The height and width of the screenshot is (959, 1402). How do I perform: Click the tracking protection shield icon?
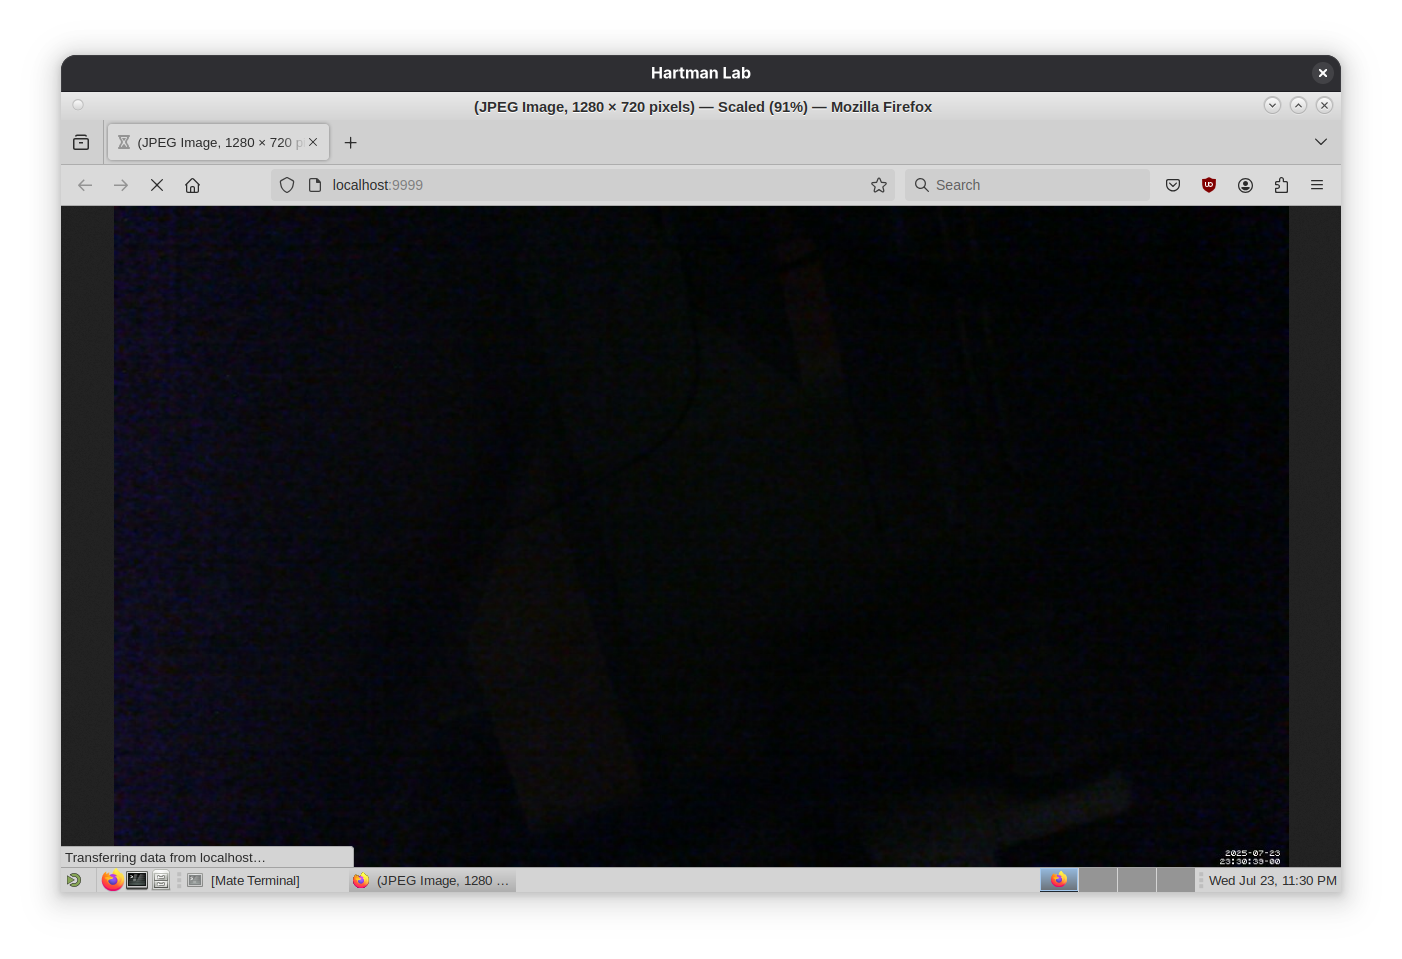(x=287, y=185)
